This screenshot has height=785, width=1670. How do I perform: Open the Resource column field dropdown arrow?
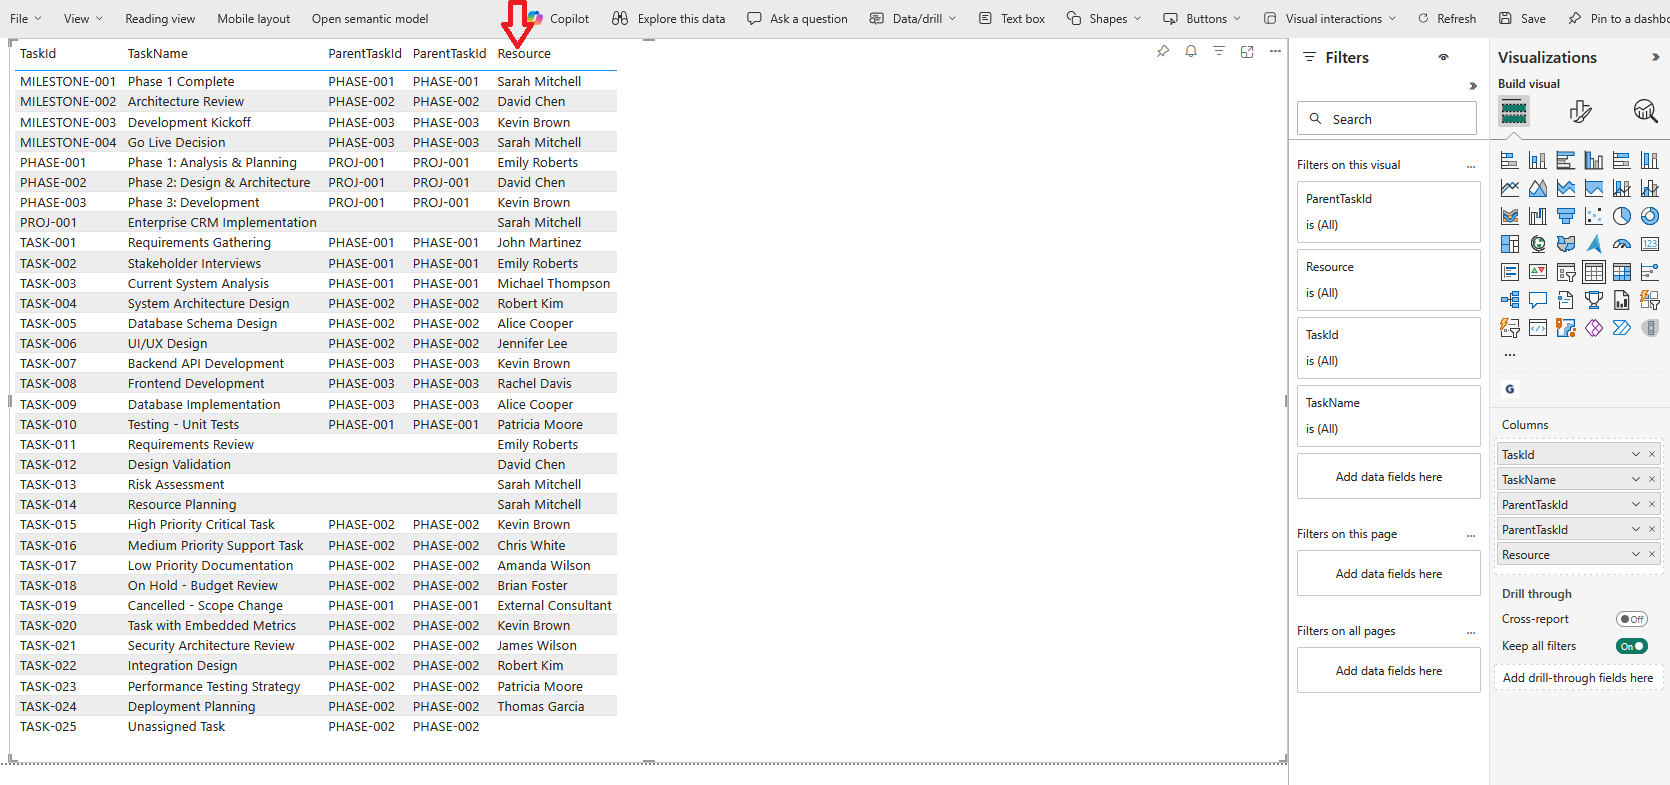click(1636, 555)
